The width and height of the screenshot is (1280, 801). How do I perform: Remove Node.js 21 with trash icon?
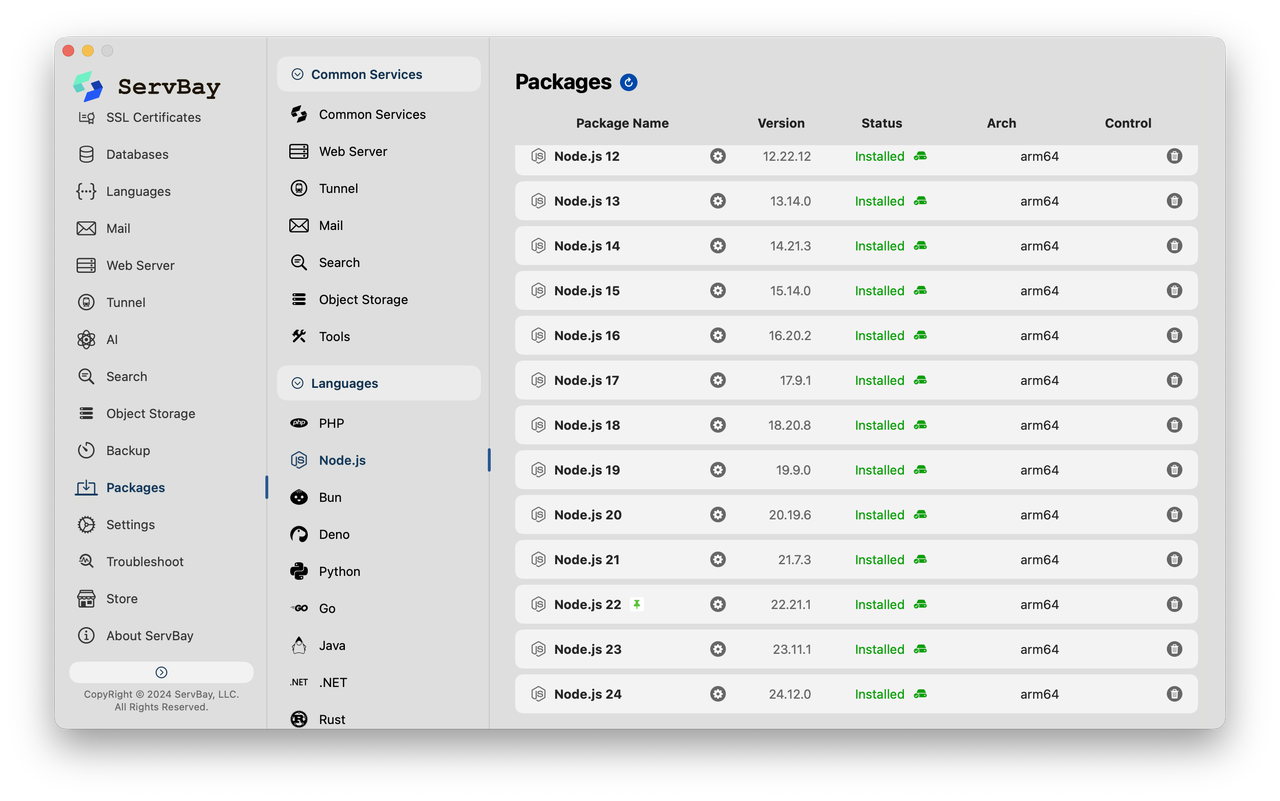[1174, 560]
